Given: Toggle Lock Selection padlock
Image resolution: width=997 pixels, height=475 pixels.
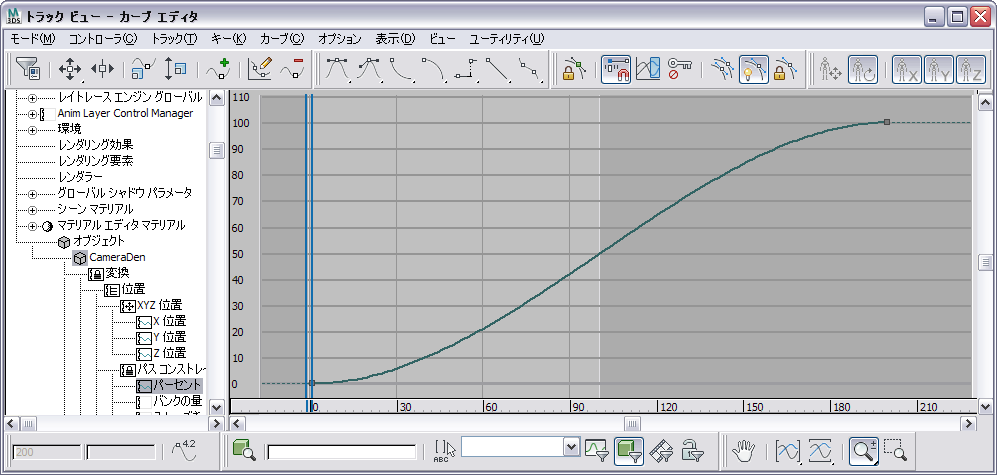Looking at the screenshot, I should tap(573, 69).
